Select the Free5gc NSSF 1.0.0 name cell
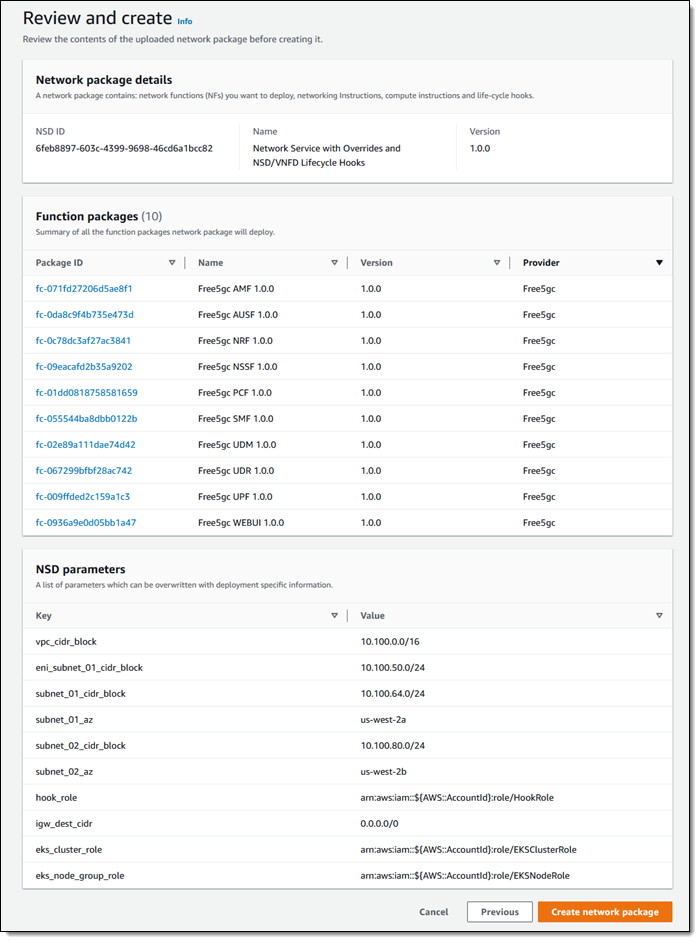Viewport: 700px width, 942px height. click(238, 366)
